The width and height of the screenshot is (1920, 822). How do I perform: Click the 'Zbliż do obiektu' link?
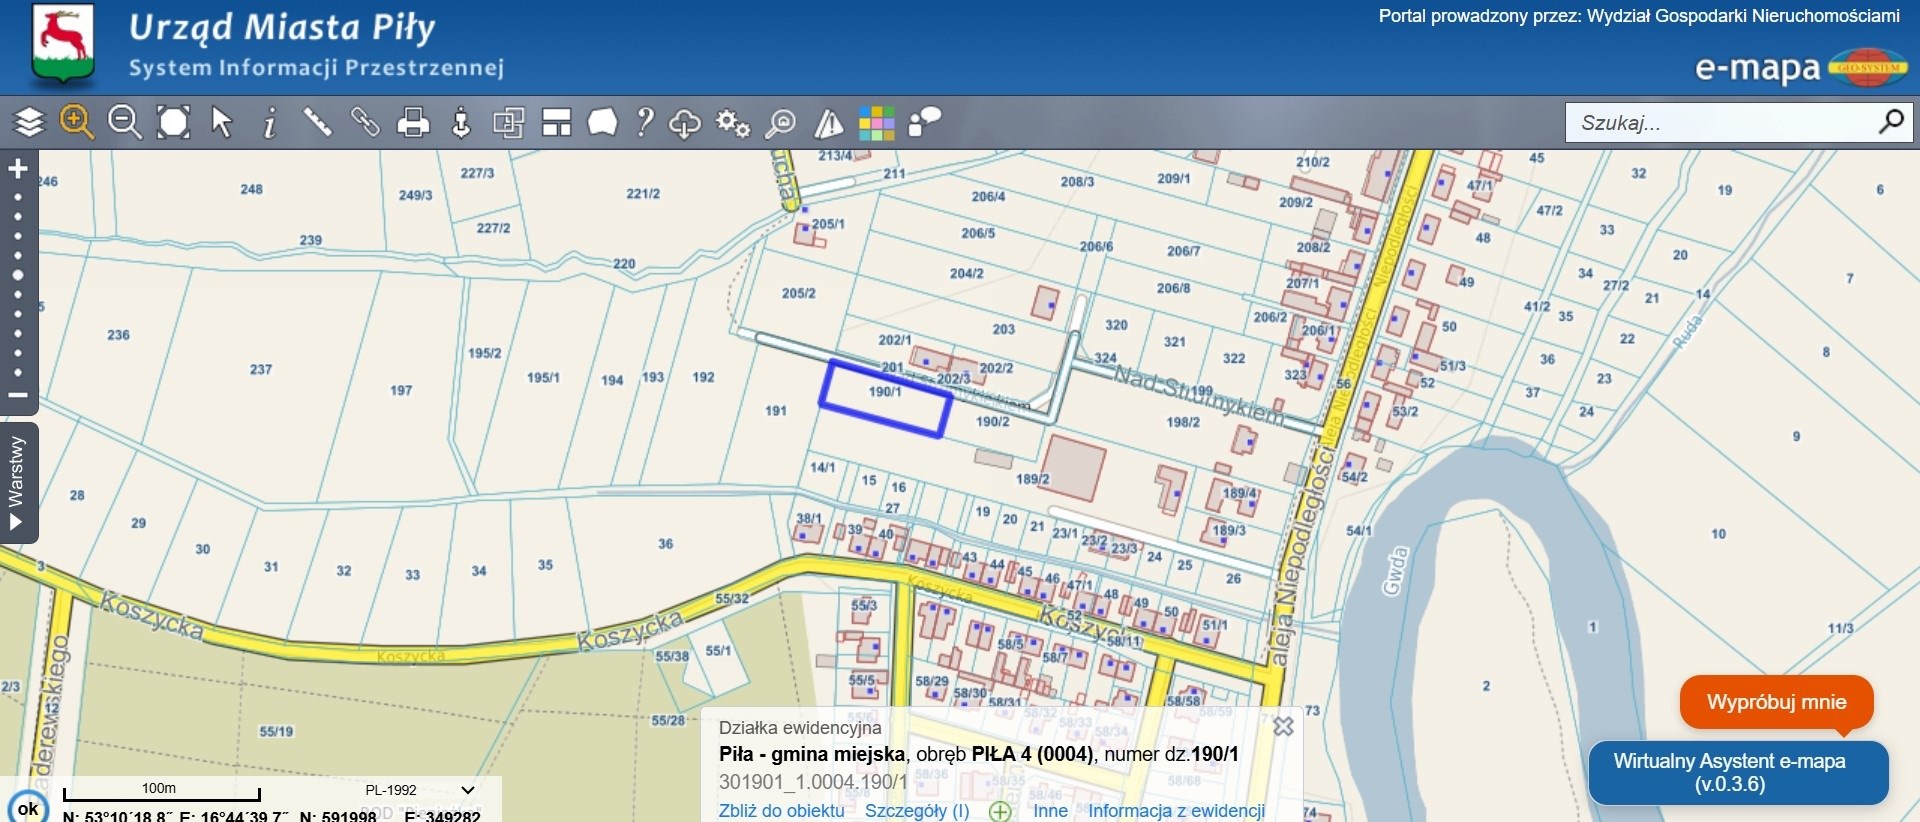pos(781,811)
